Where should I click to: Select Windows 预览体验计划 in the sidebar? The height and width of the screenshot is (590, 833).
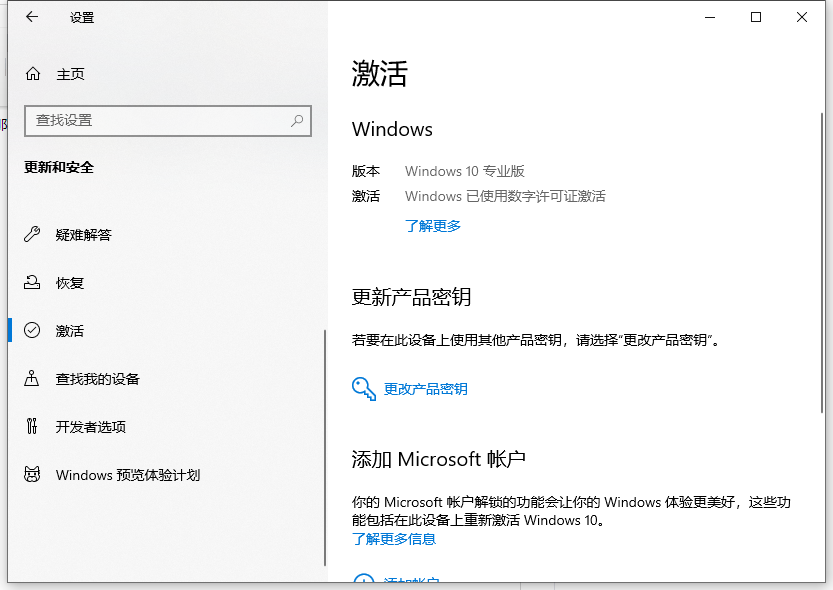click(125, 474)
